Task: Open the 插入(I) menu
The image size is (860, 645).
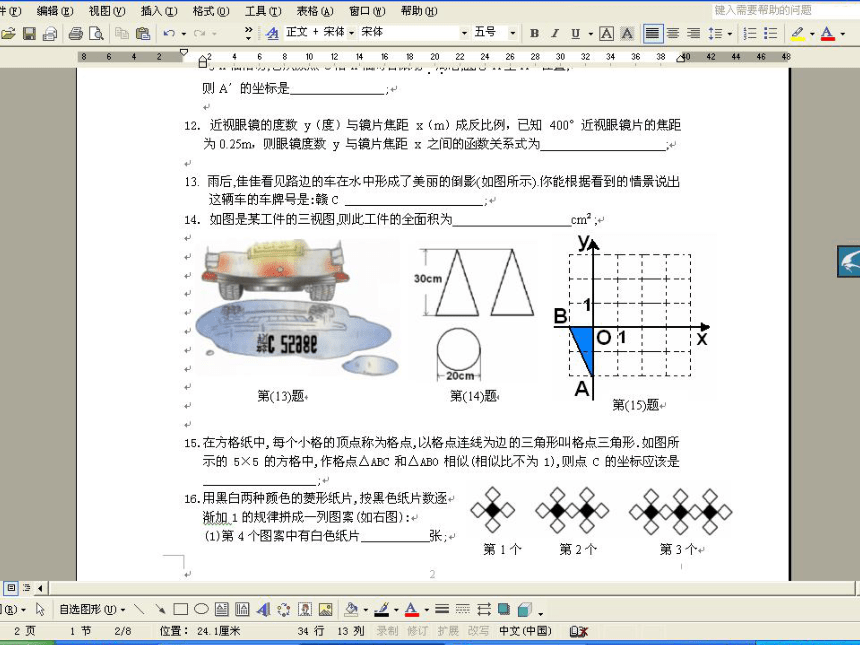Action: 159,11
